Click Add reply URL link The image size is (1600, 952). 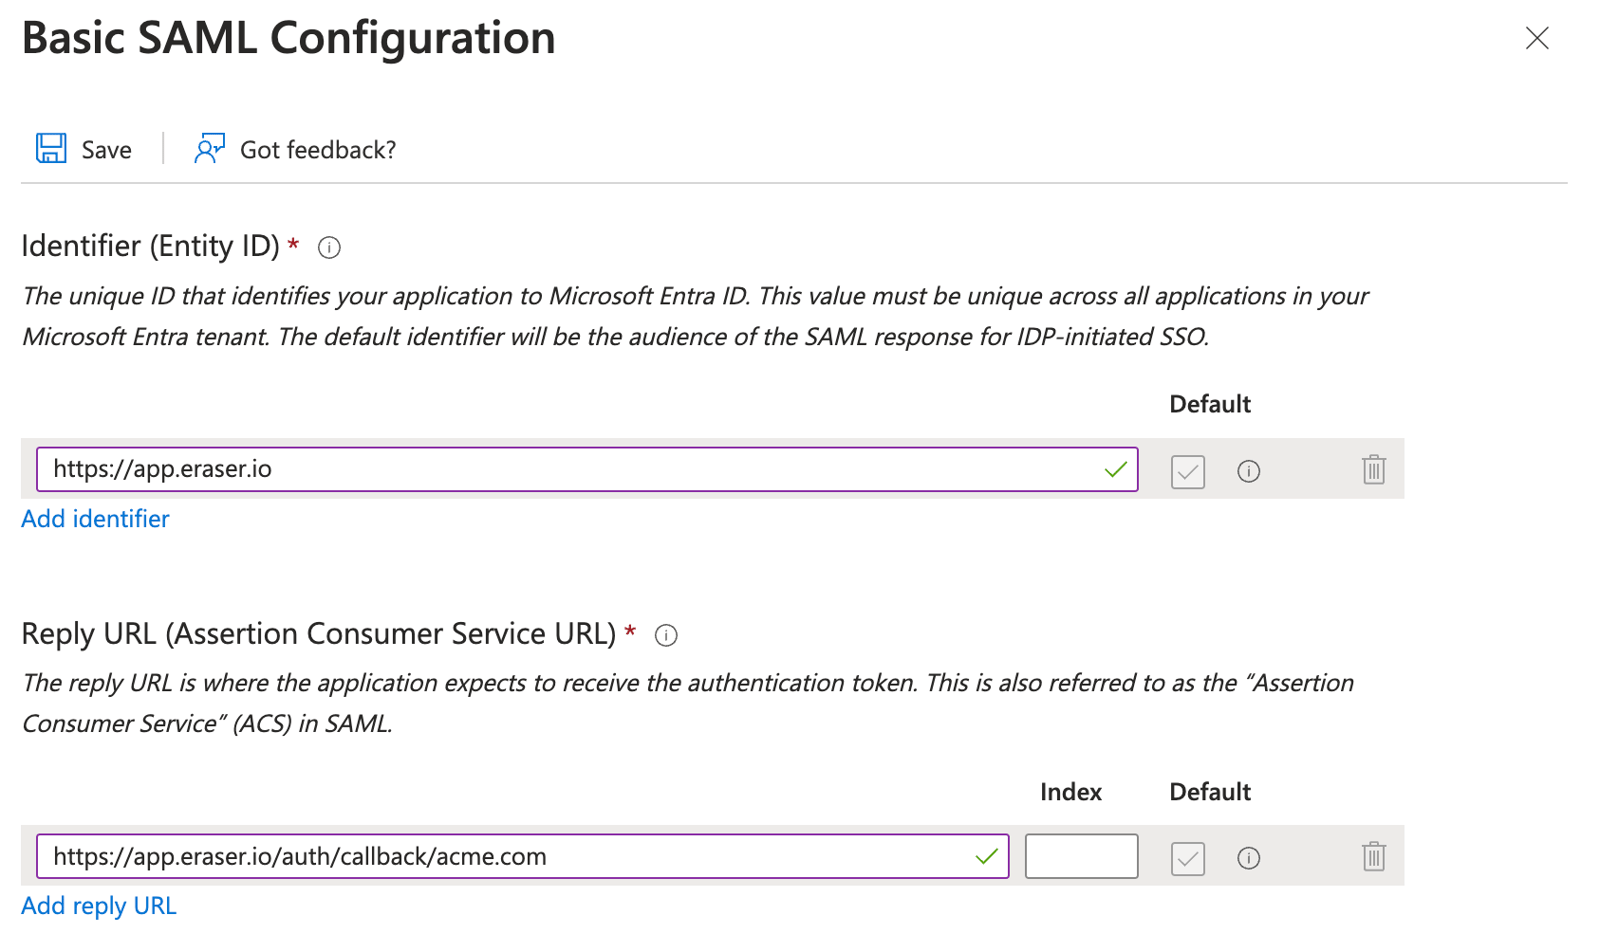[x=99, y=905]
